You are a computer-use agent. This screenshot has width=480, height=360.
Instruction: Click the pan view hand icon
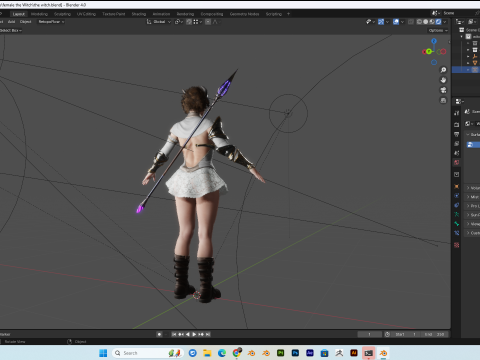click(x=443, y=80)
